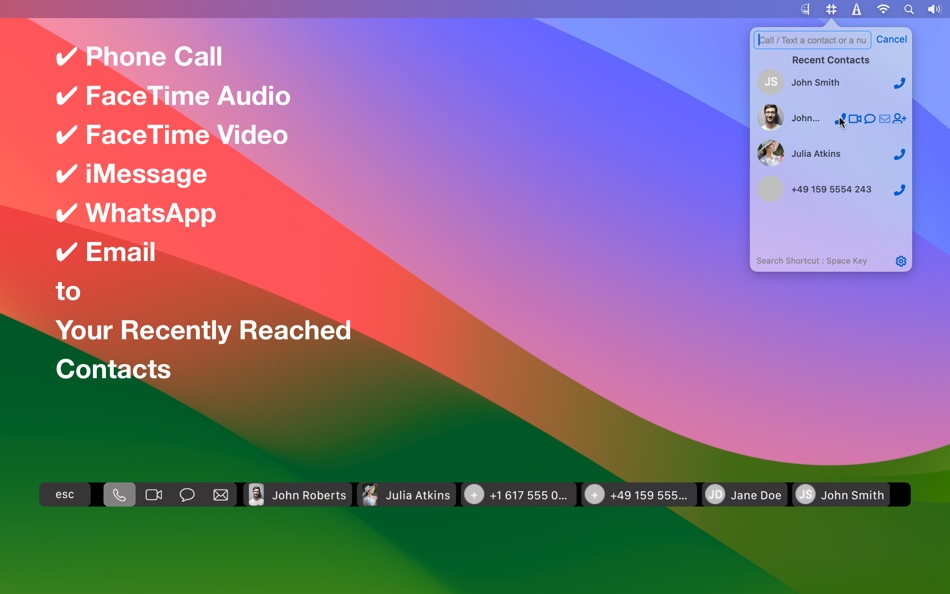This screenshot has height=594, width=950.
Task: Open the traffic-cone icon in the menu bar
Action: [857, 9]
